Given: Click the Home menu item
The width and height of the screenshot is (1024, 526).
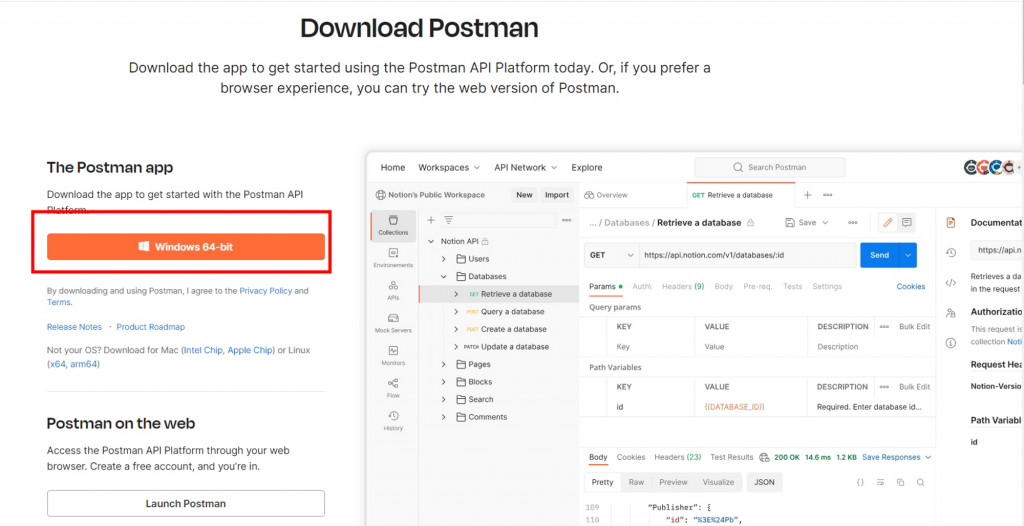Looking at the screenshot, I should tap(393, 167).
